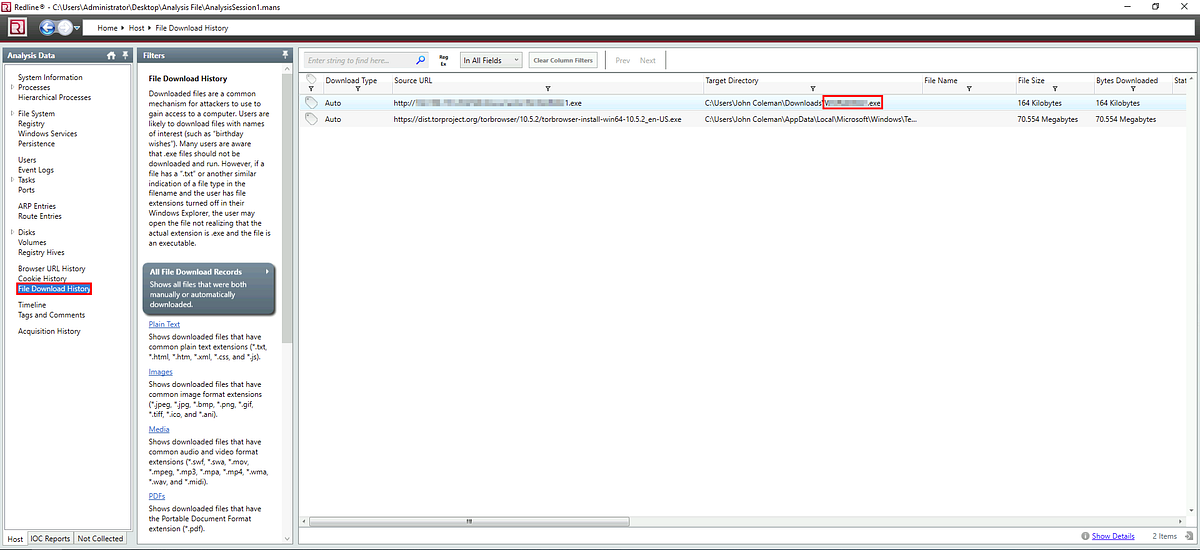The height and width of the screenshot is (550, 1200).
Task: Tag the 164 Kilobytes download row
Action: pyautogui.click(x=311, y=103)
